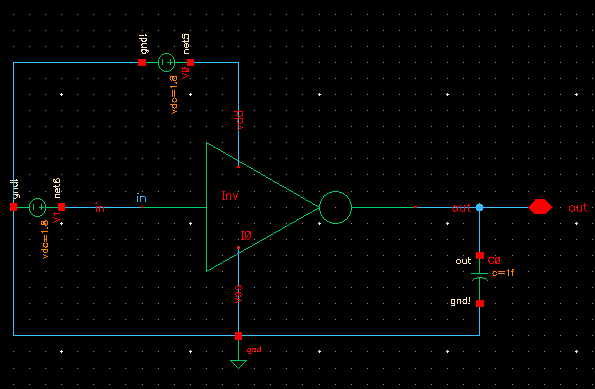Select the inverter output bubble circle
The image size is (595, 389).
[335, 208]
